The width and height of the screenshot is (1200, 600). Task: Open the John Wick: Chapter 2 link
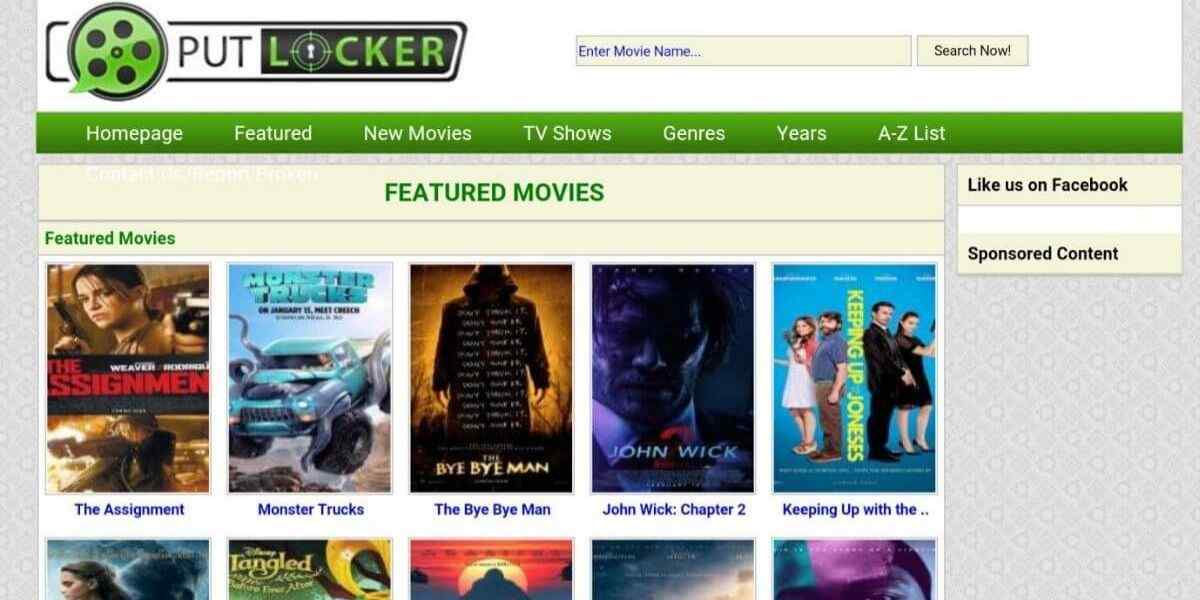tap(674, 509)
